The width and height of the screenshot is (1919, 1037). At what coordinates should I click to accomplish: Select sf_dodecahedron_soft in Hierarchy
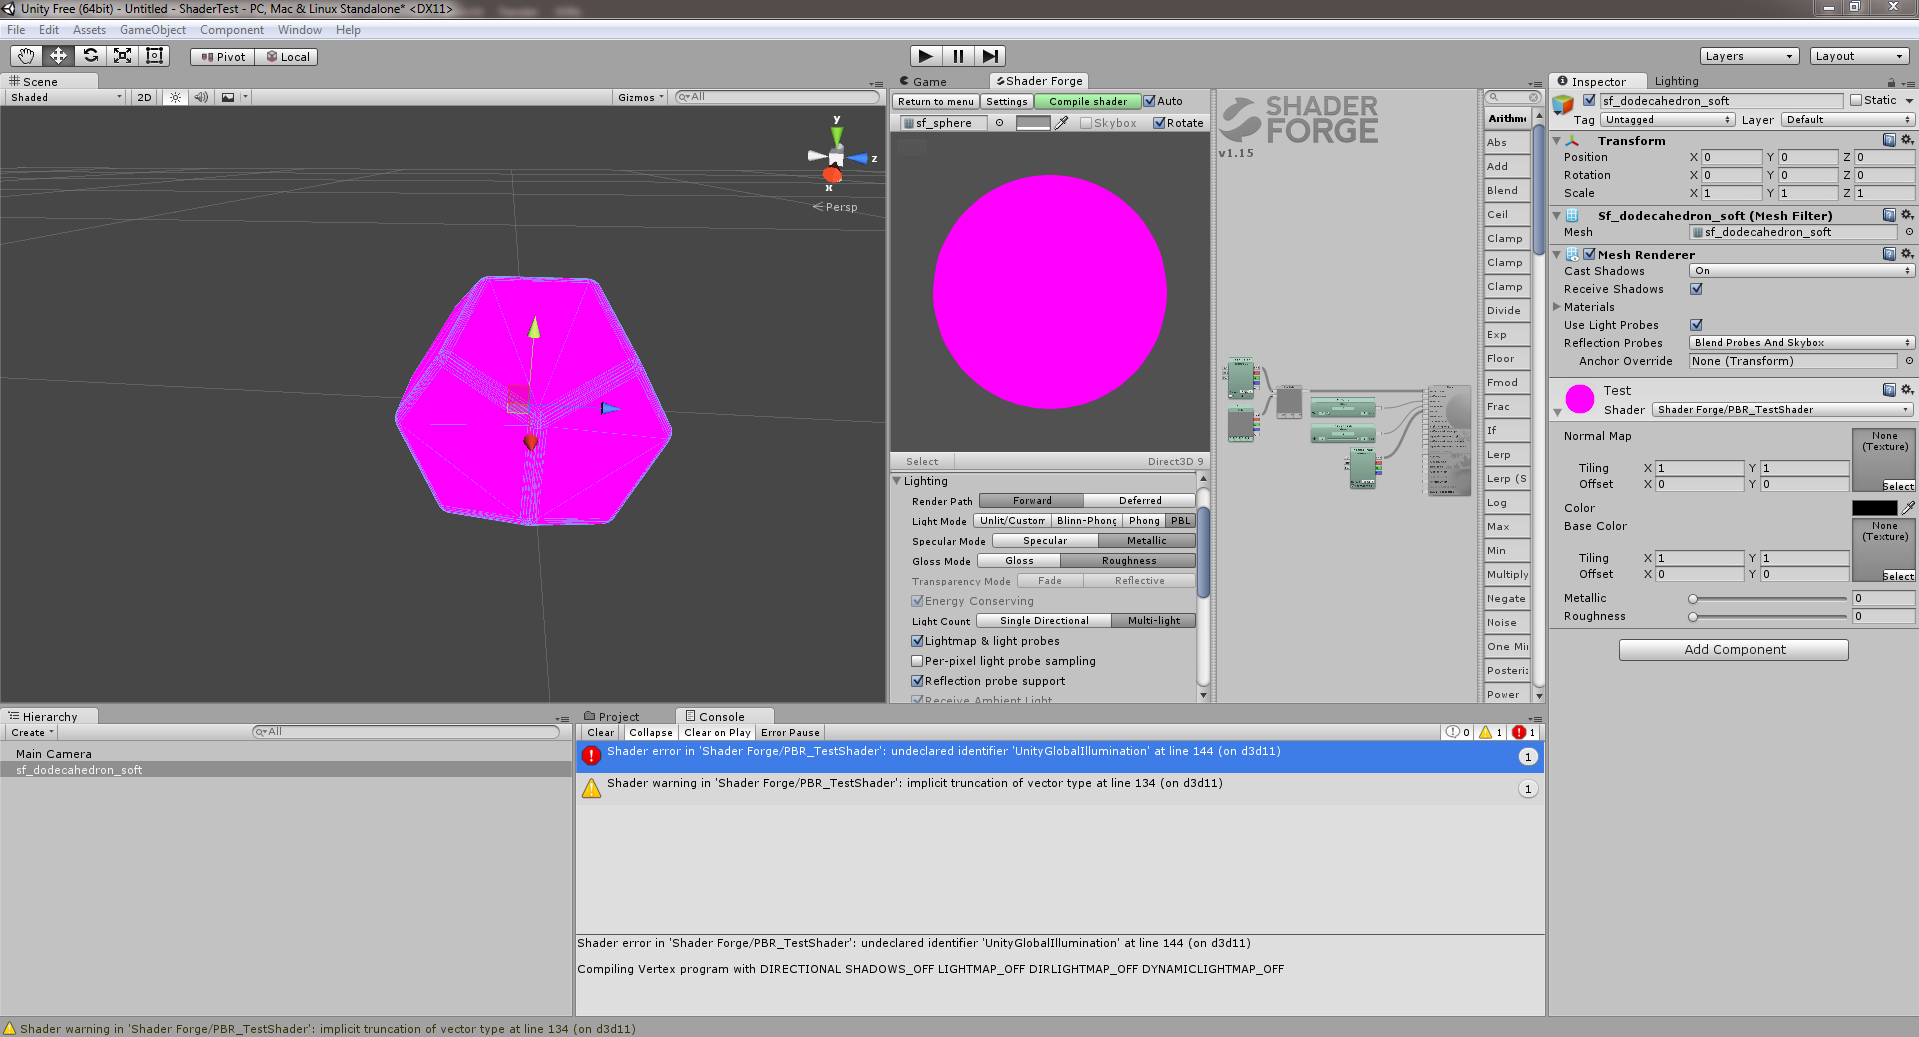click(286, 770)
